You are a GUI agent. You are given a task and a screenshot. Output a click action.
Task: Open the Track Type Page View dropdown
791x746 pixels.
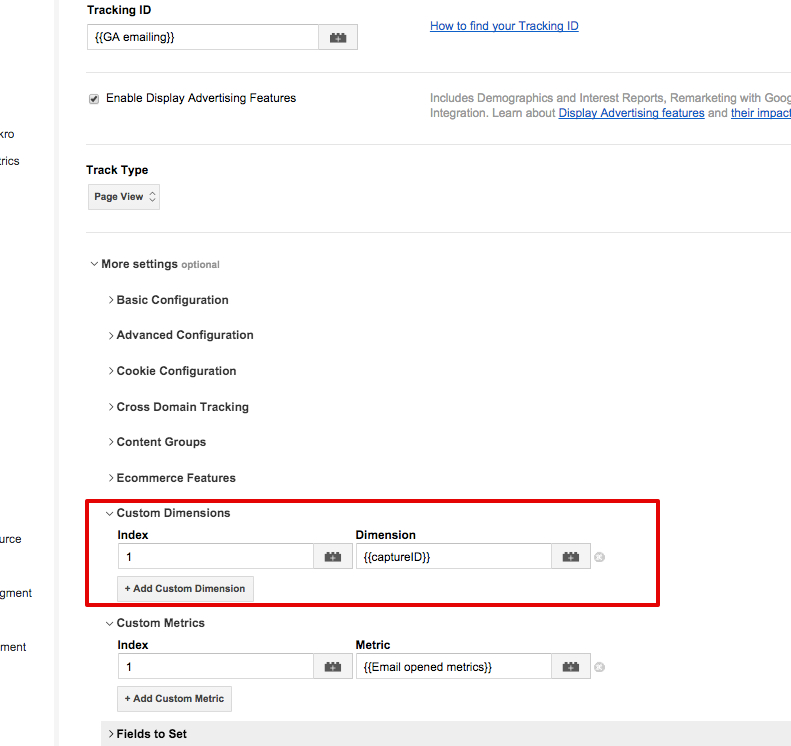[124, 197]
